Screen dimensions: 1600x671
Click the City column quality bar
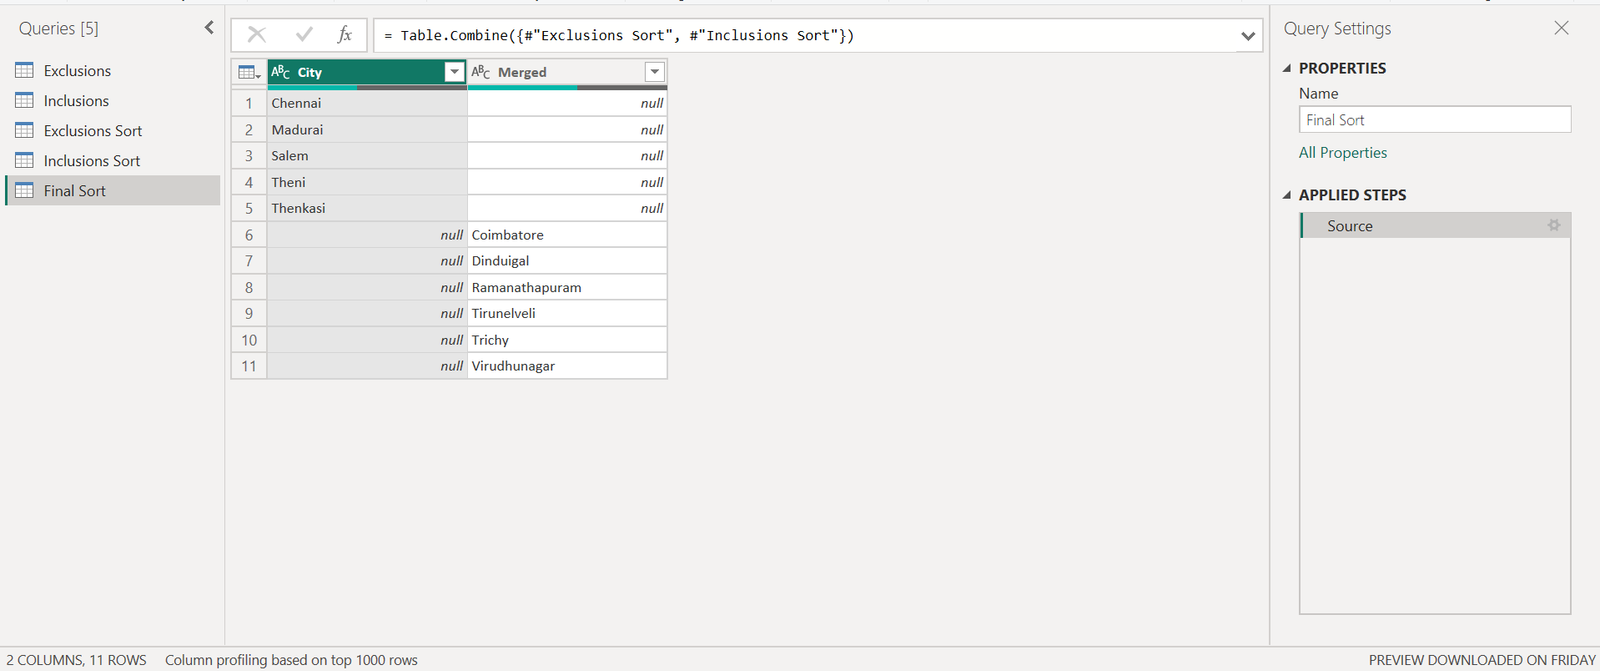pyautogui.click(x=367, y=88)
